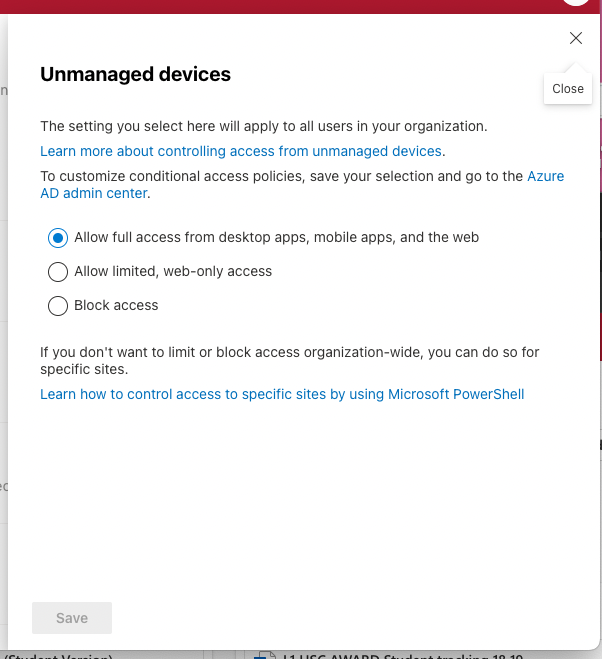Click the Unmanaged devices heading
The image size is (602, 659).
135,74
